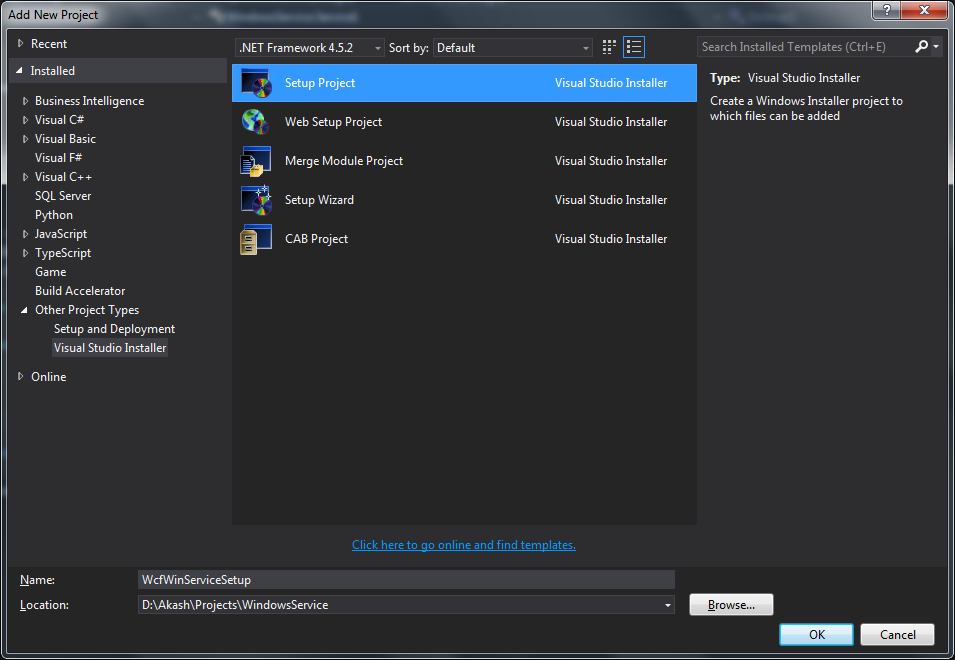Switch templates to small icons view
The width and height of the screenshot is (955, 660).
coord(608,47)
